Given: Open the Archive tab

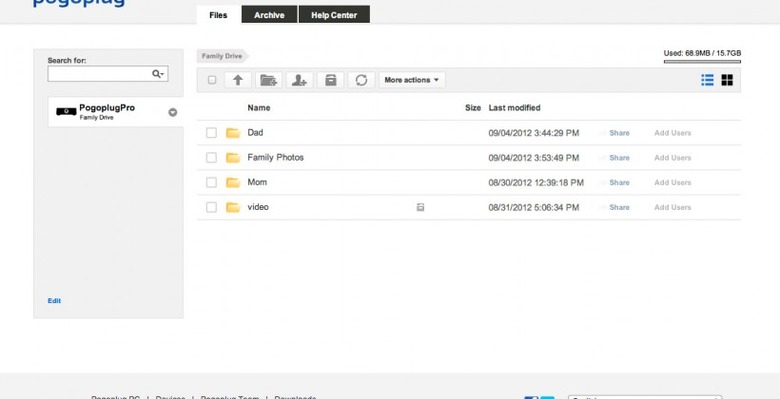Looking at the screenshot, I should point(269,15).
